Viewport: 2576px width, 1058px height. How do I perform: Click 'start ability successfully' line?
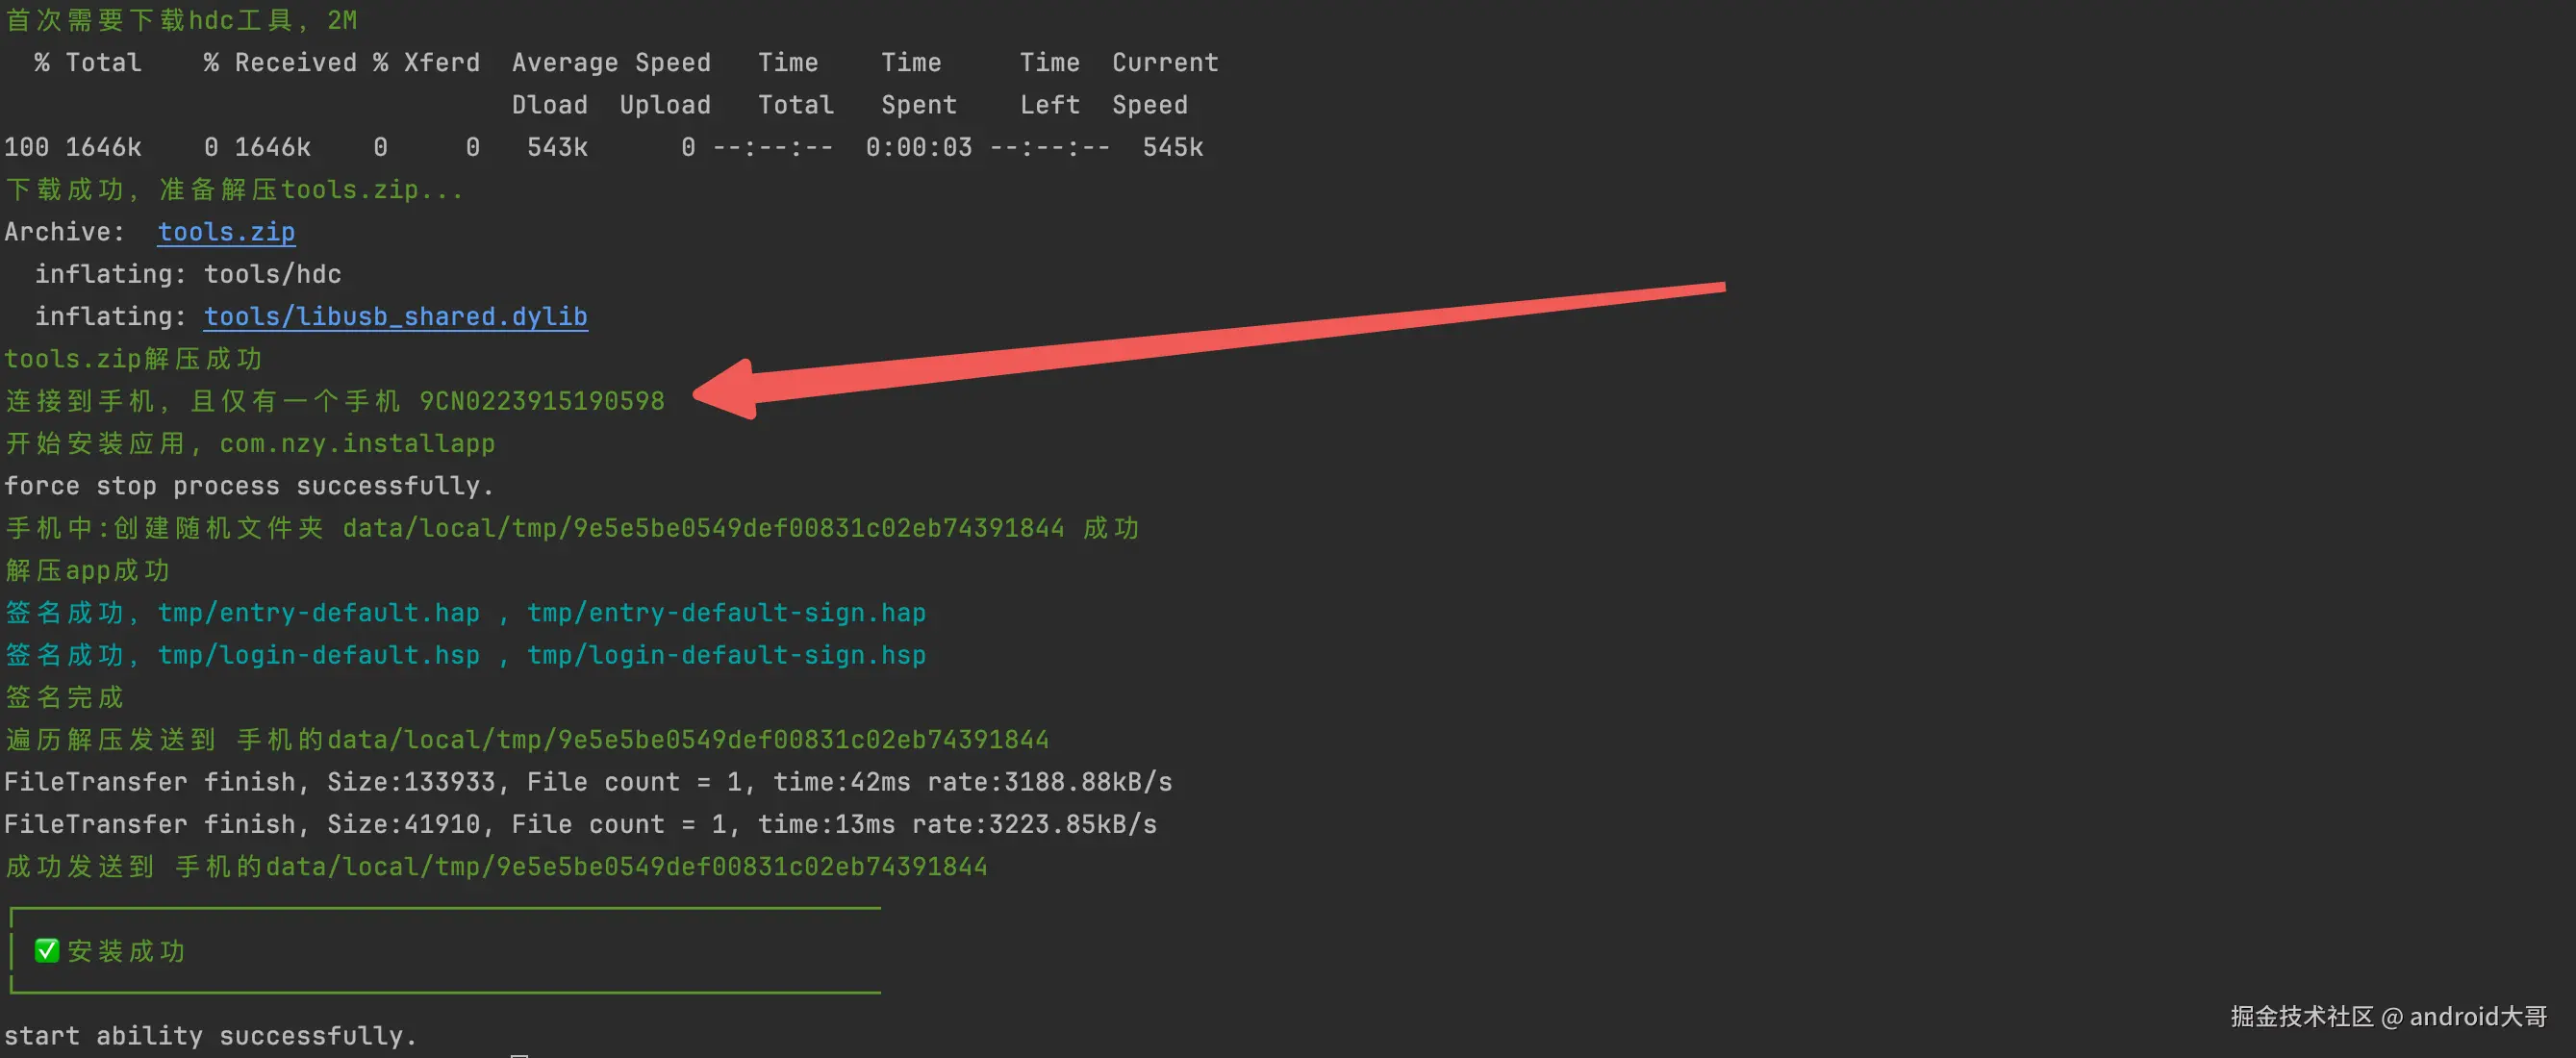210,1036
